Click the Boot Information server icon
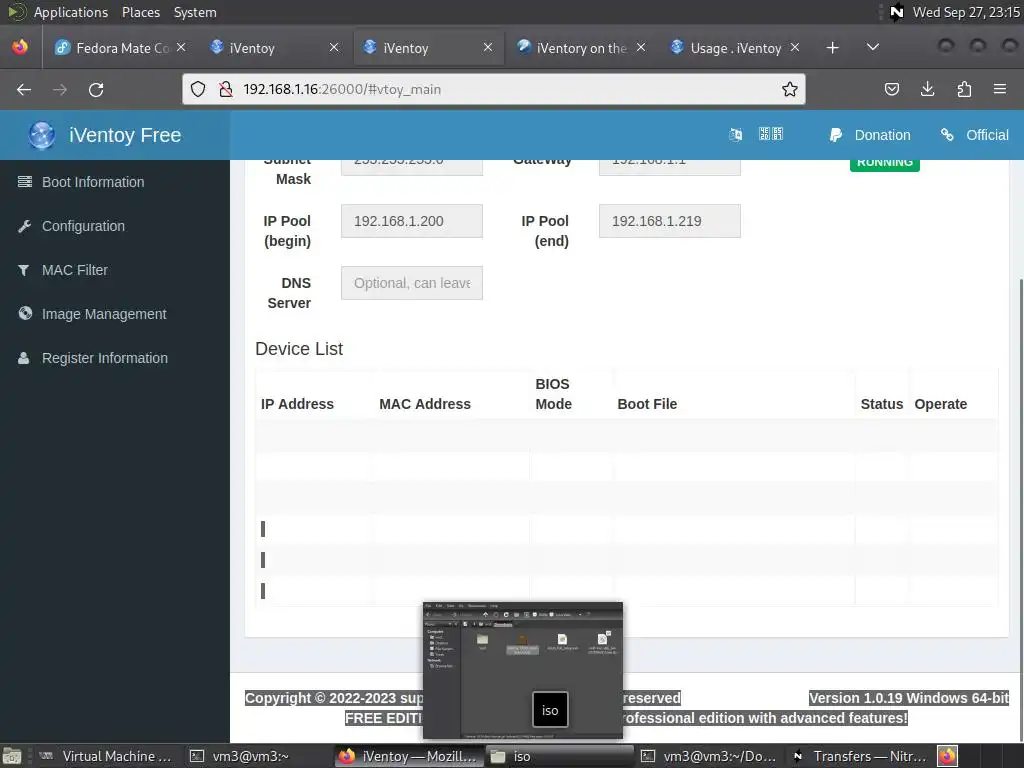The width and height of the screenshot is (1024, 768). point(25,182)
